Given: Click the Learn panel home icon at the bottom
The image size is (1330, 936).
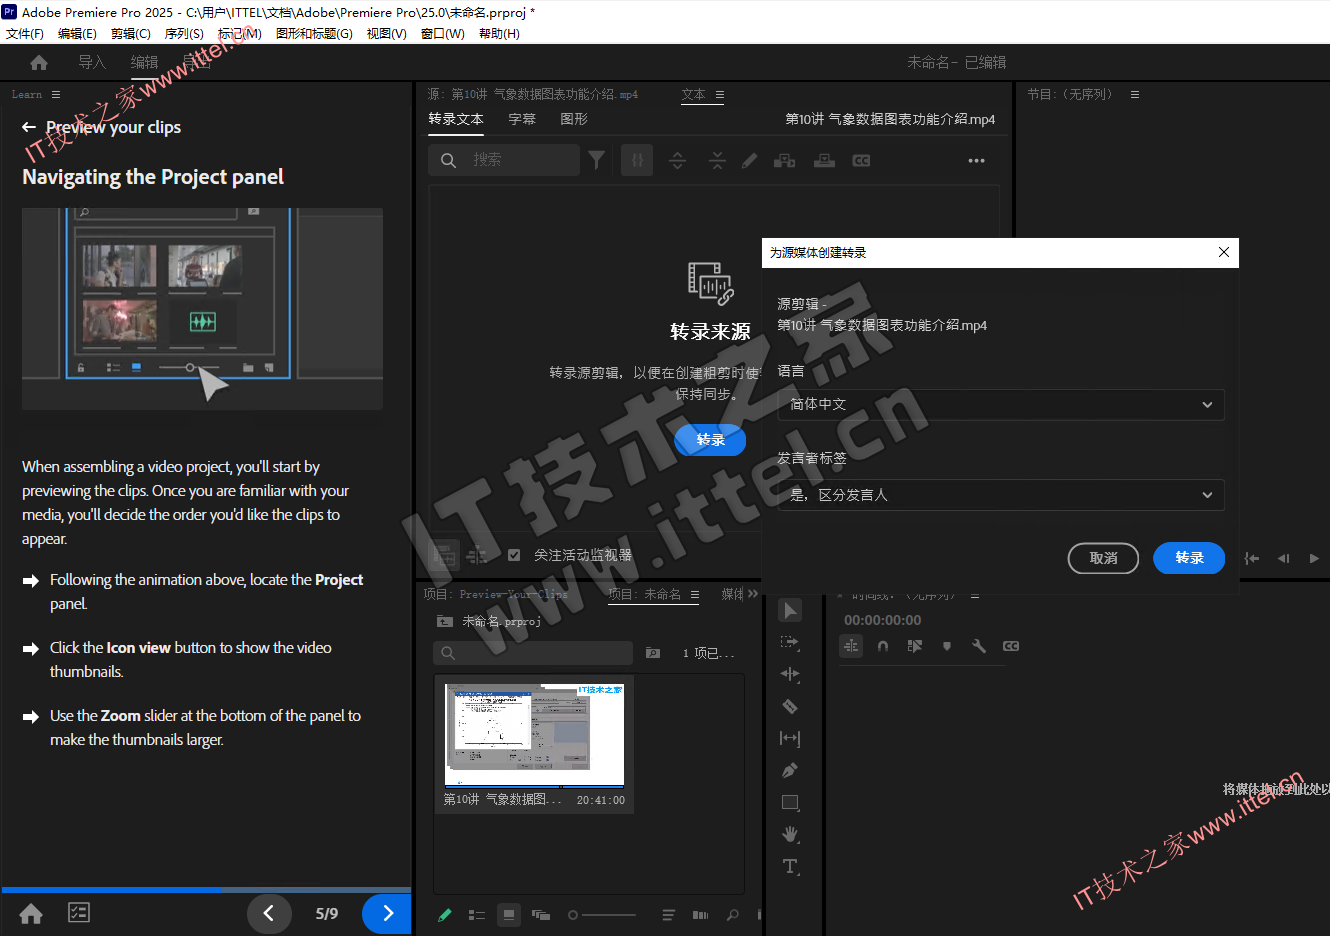Looking at the screenshot, I should pos(31,913).
